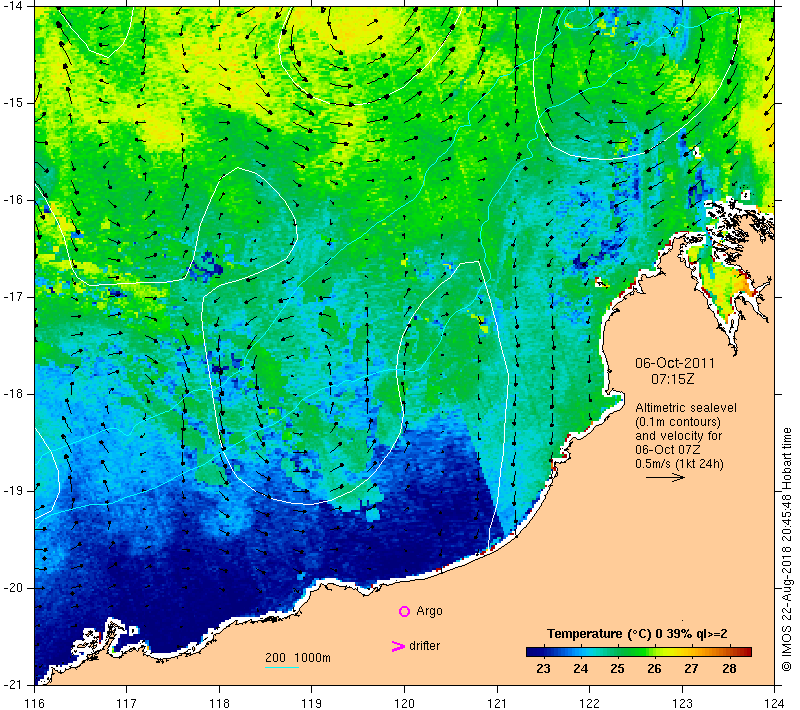Click the 27 tick on temperature scale
Viewport: 800px width, 710px height.
pos(691,669)
